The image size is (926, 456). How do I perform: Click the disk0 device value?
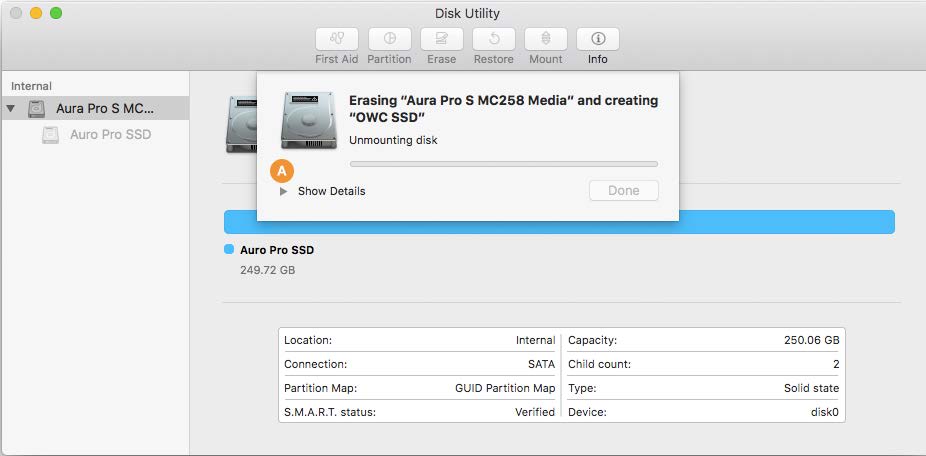pyautogui.click(x=824, y=412)
